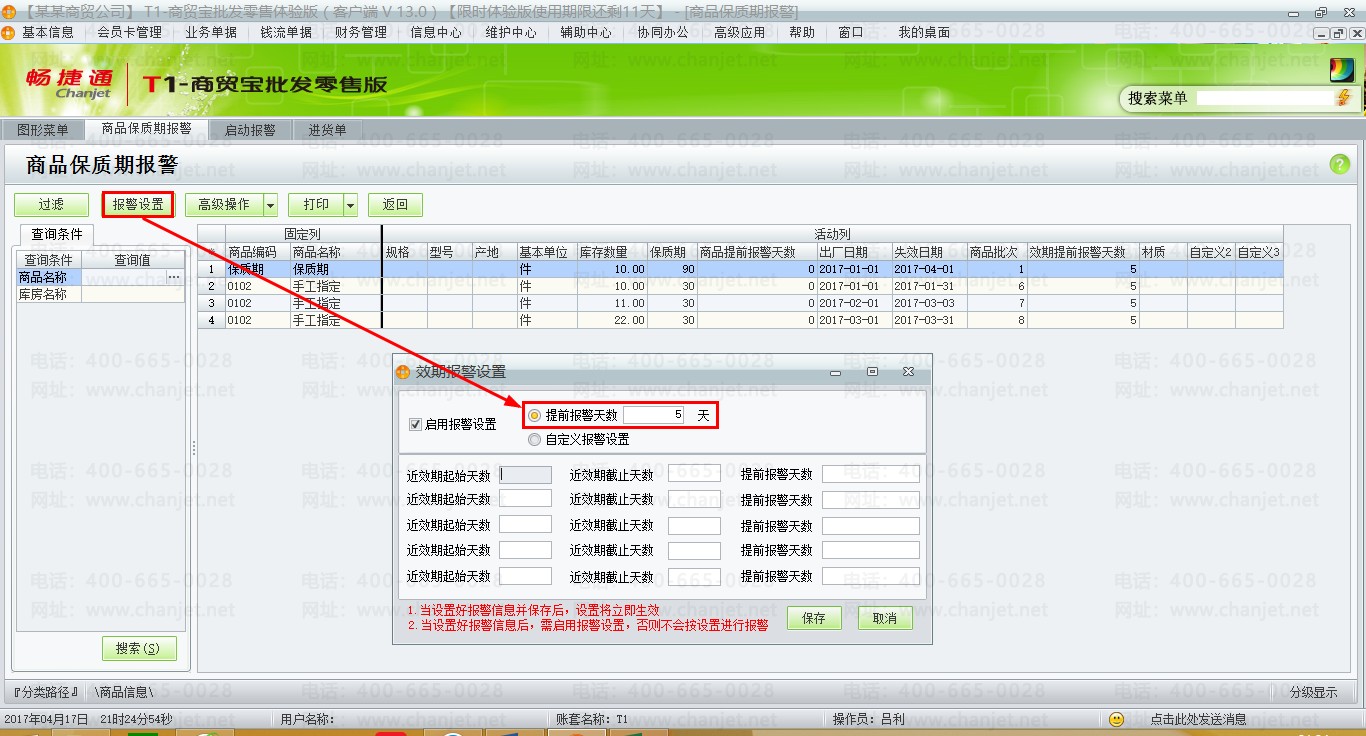Expand the 打印 dropdown arrow
Viewport: 1366px width, 736px height.
(350, 205)
